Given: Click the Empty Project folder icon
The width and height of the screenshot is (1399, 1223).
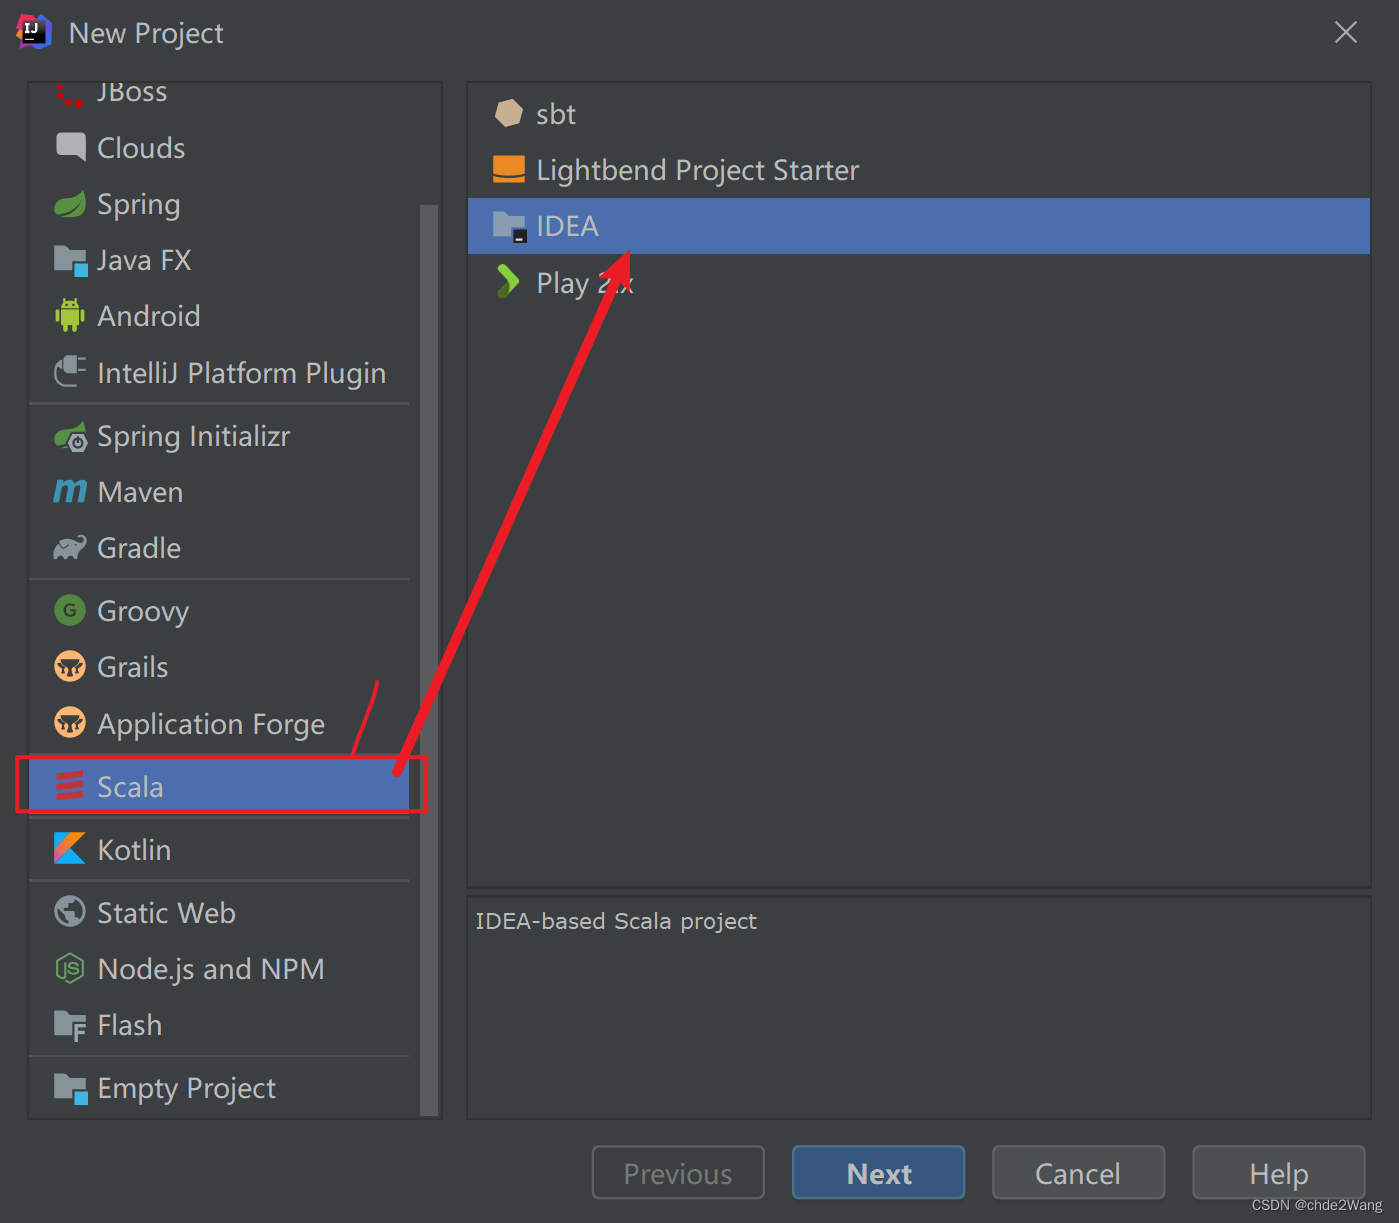Looking at the screenshot, I should tap(70, 1088).
